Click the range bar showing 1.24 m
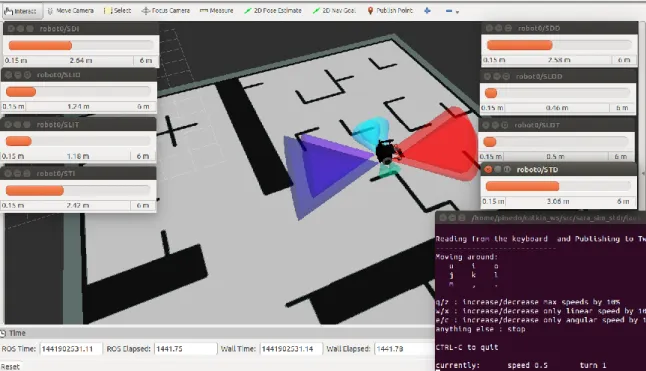The width and height of the screenshot is (646, 371). [78, 92]
